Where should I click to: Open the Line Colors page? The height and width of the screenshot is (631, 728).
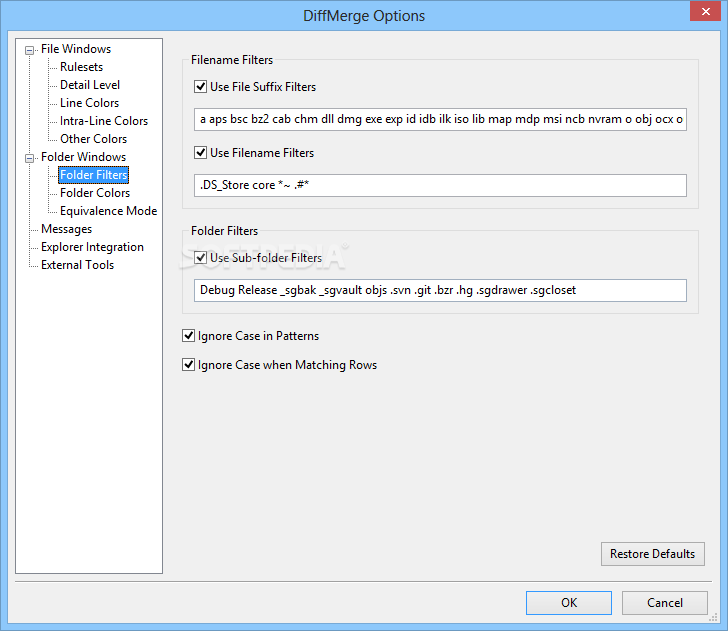tap(89, 103)
